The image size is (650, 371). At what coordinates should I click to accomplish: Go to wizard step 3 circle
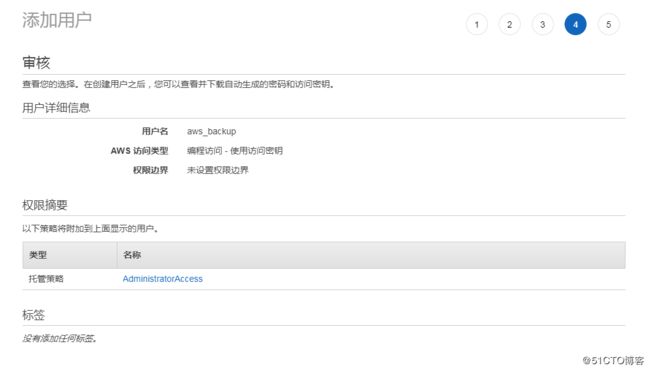pyautogui.click(x=542, y=24)
